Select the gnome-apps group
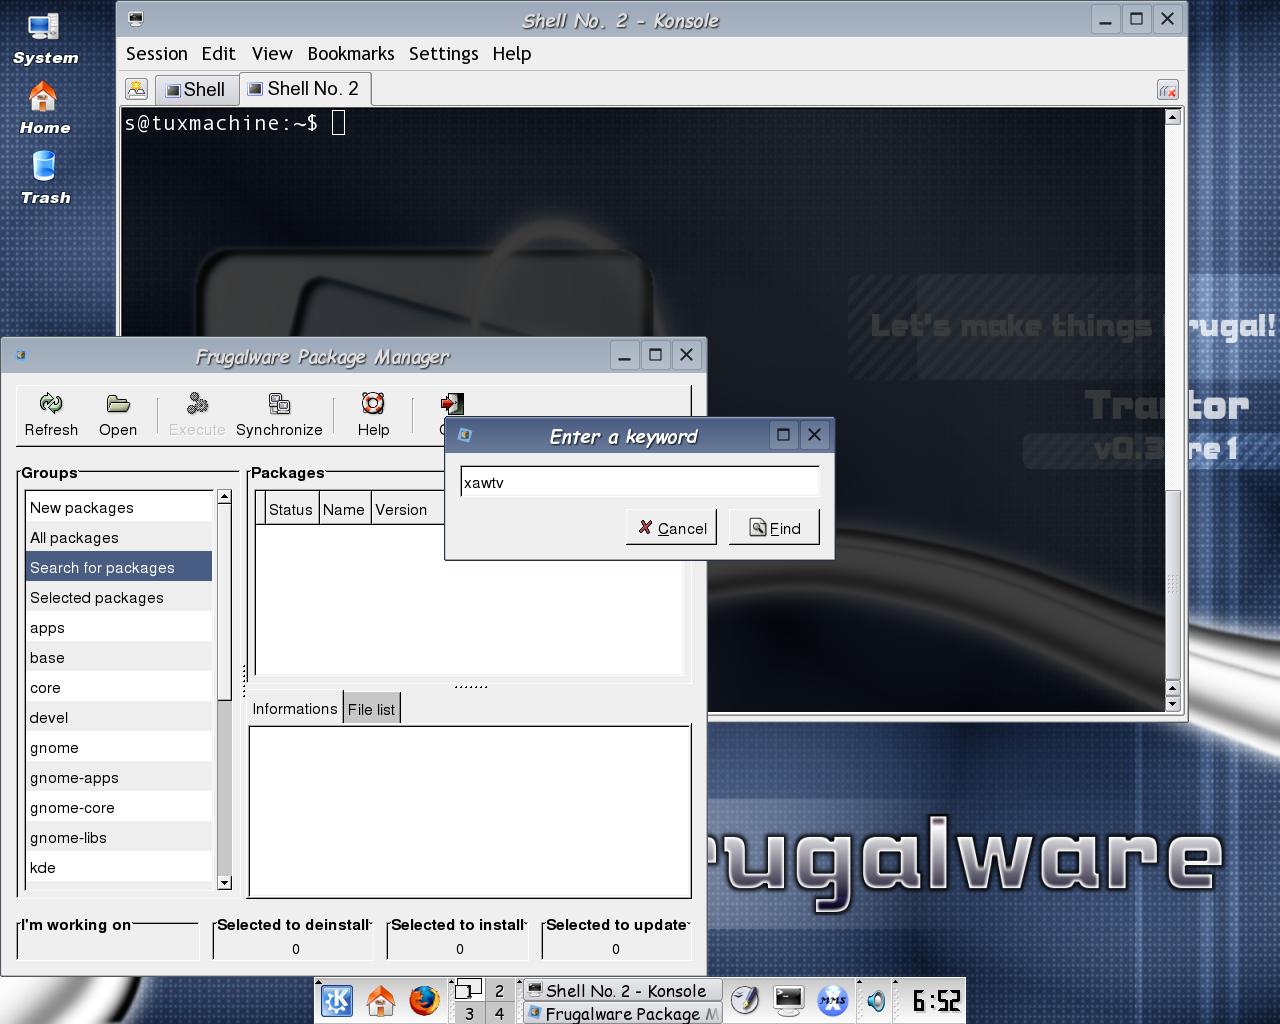Screen dimensions: 1280x1024 point(119,777)
